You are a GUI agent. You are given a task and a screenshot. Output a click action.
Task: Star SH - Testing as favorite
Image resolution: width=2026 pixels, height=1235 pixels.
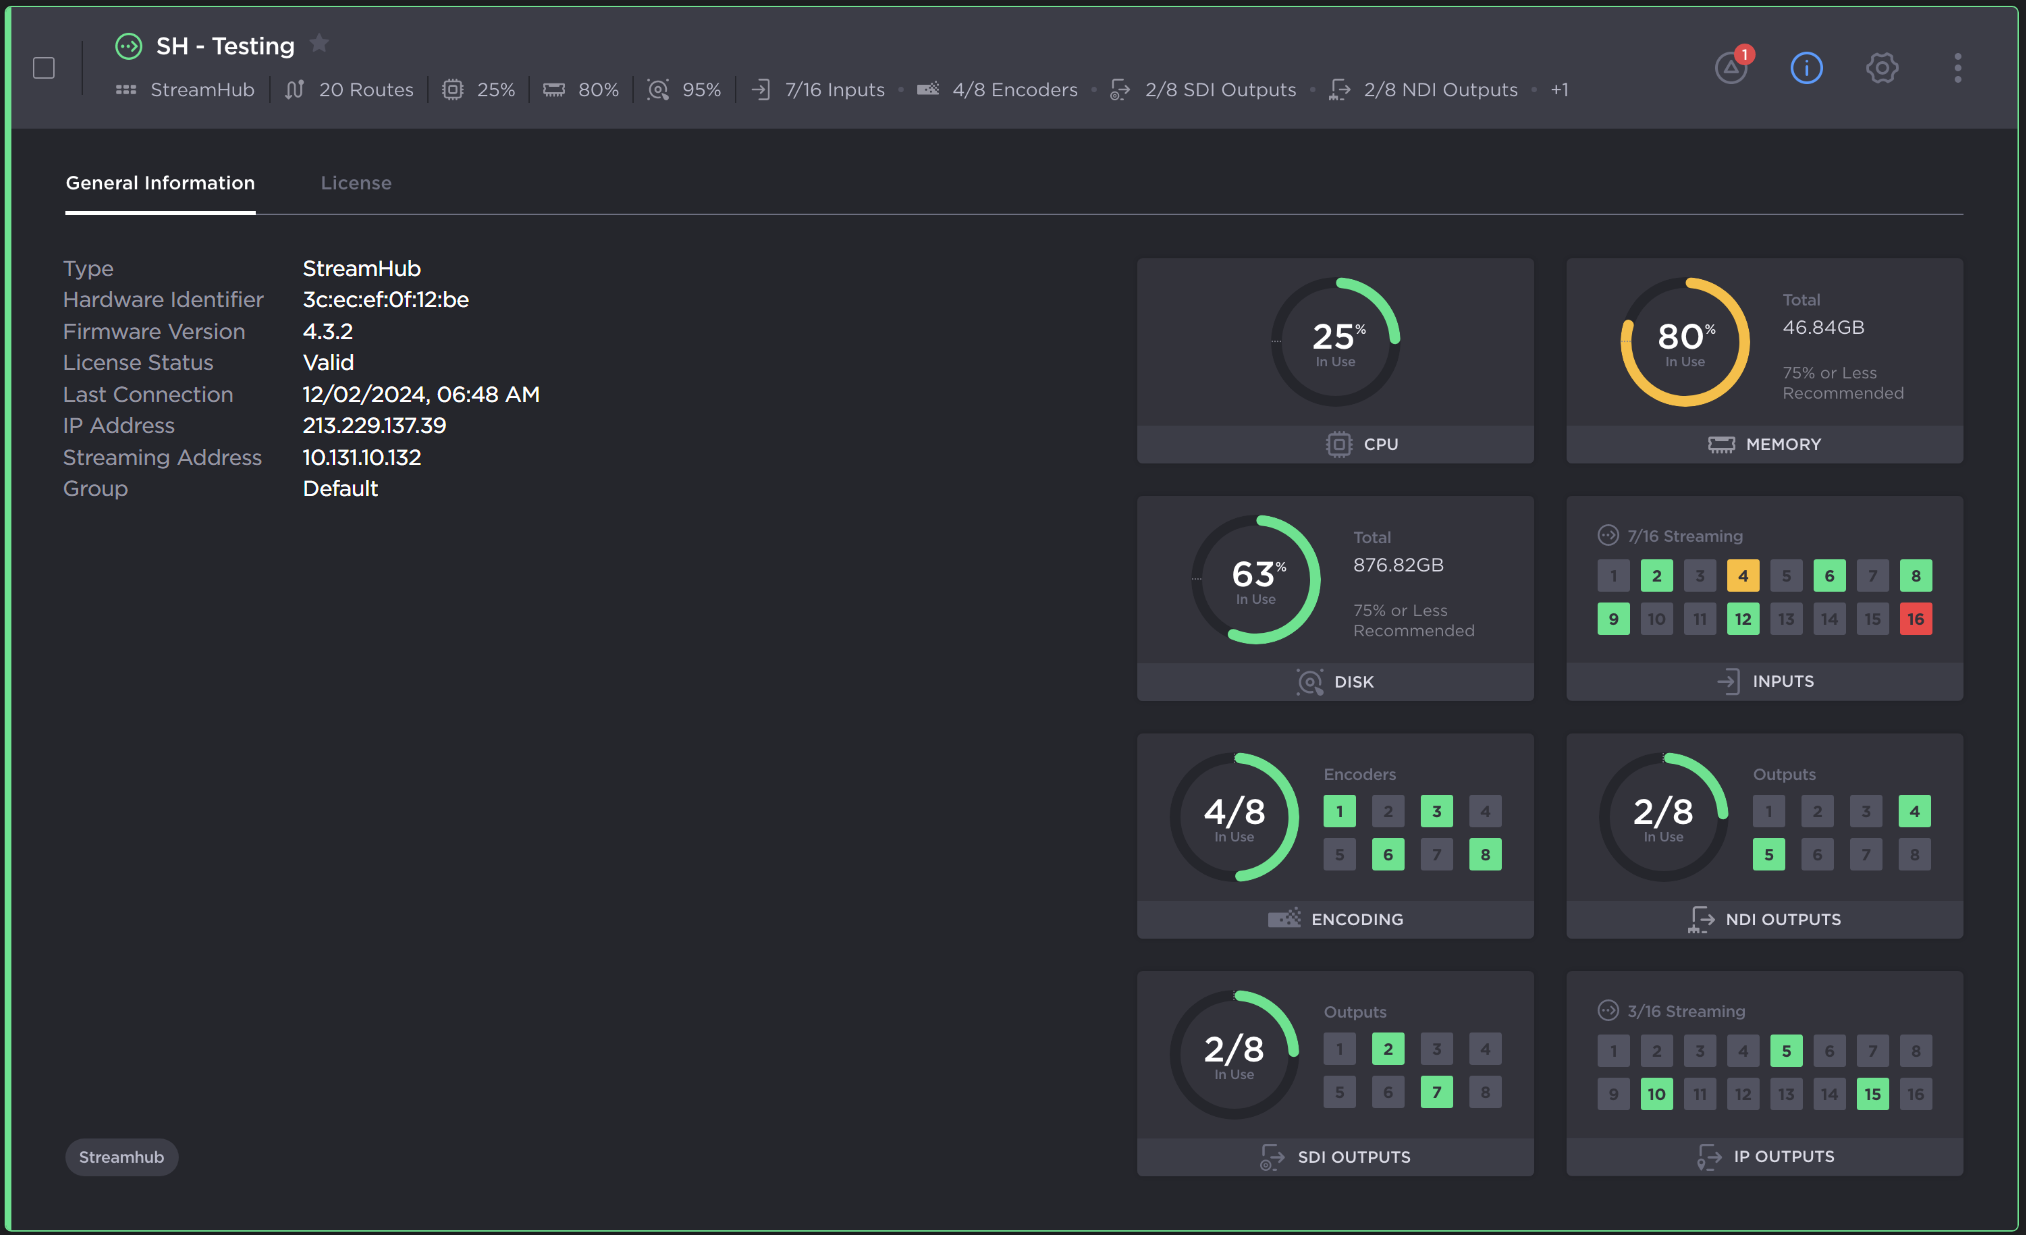[319, 43]
